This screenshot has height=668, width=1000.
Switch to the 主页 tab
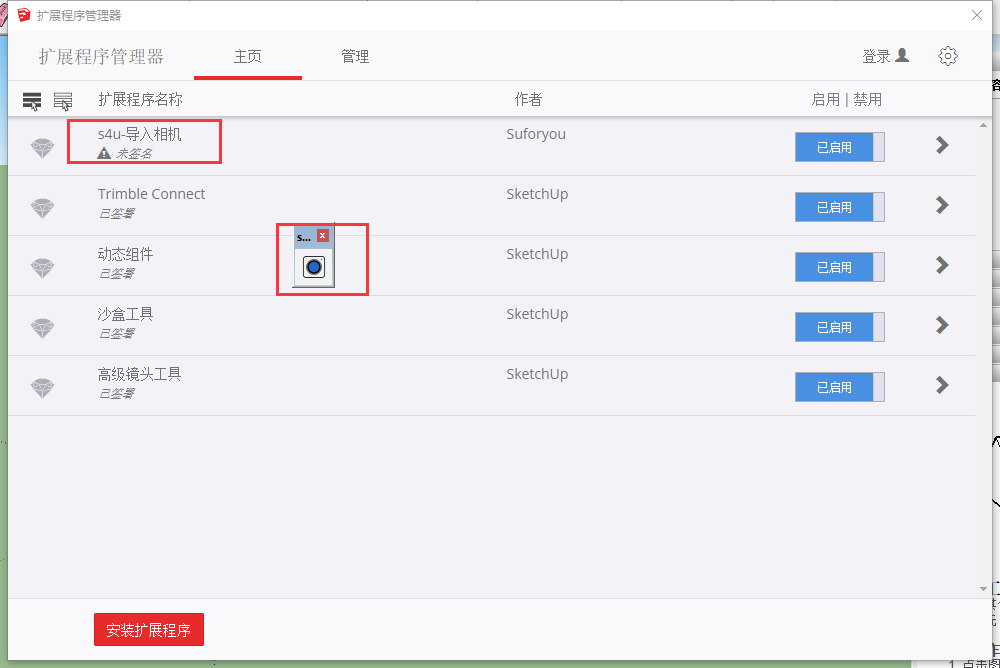(x=247, y=57)
